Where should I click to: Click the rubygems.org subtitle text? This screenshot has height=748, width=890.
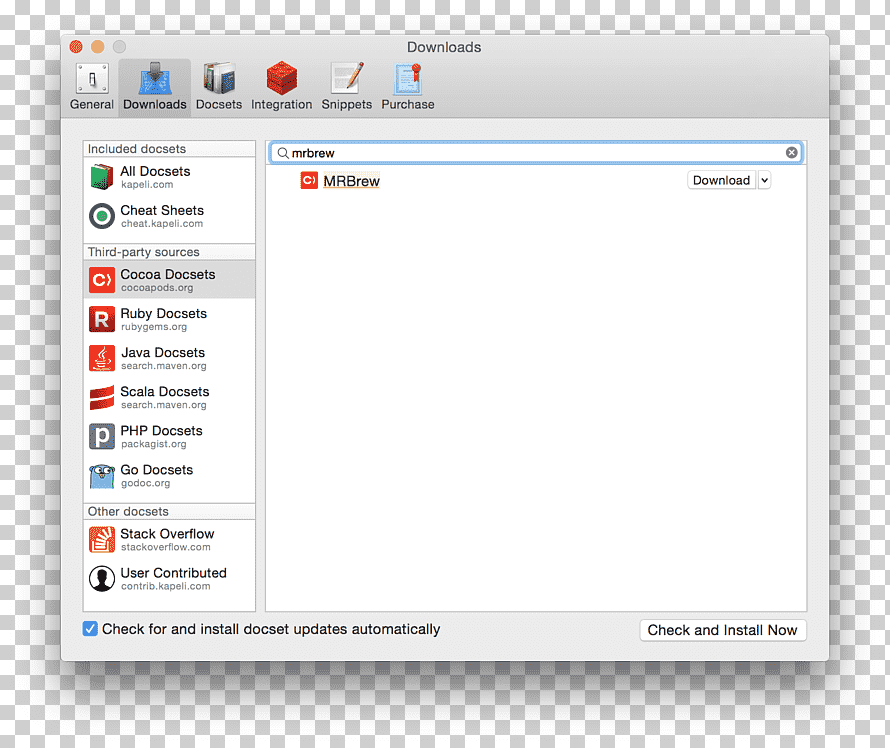[x=154, y=327]
